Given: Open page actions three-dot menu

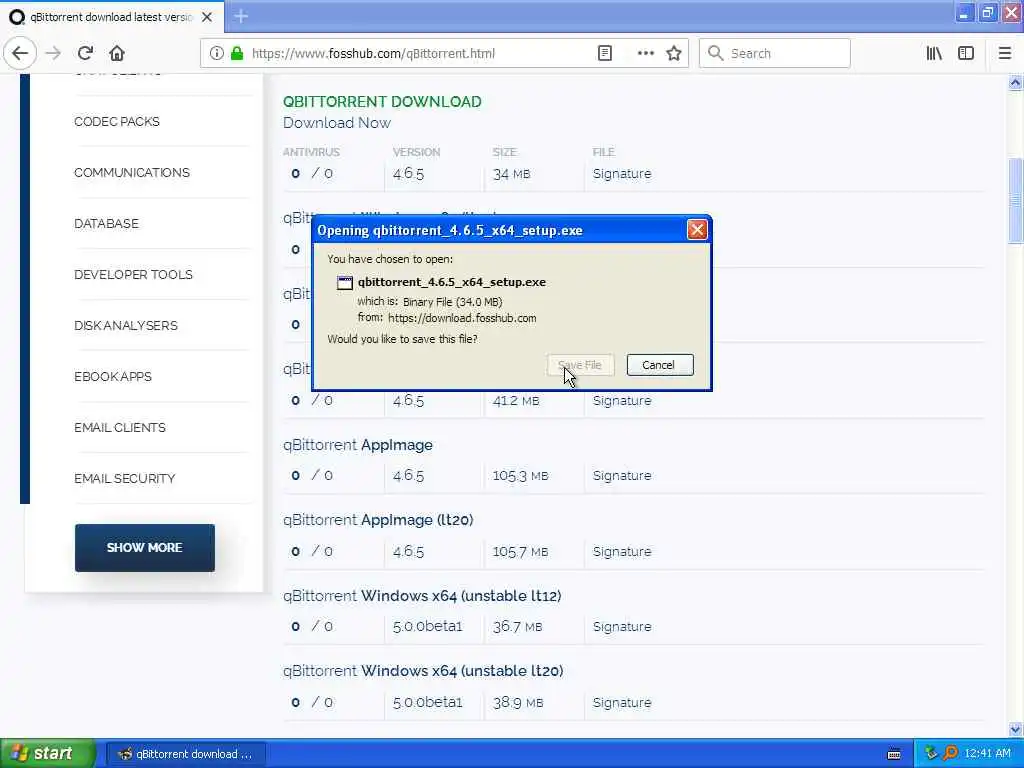Looking at the screenshot, I should [645, 53].
